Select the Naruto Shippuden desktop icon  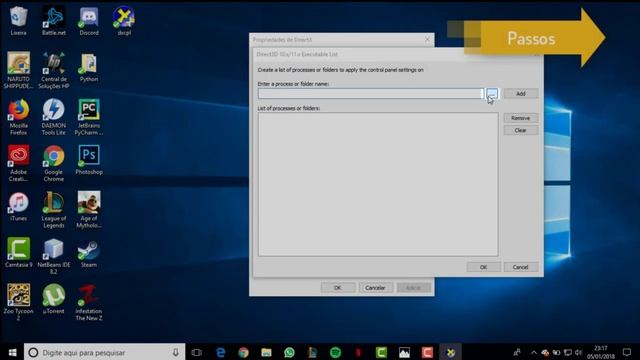click(18, 71)
